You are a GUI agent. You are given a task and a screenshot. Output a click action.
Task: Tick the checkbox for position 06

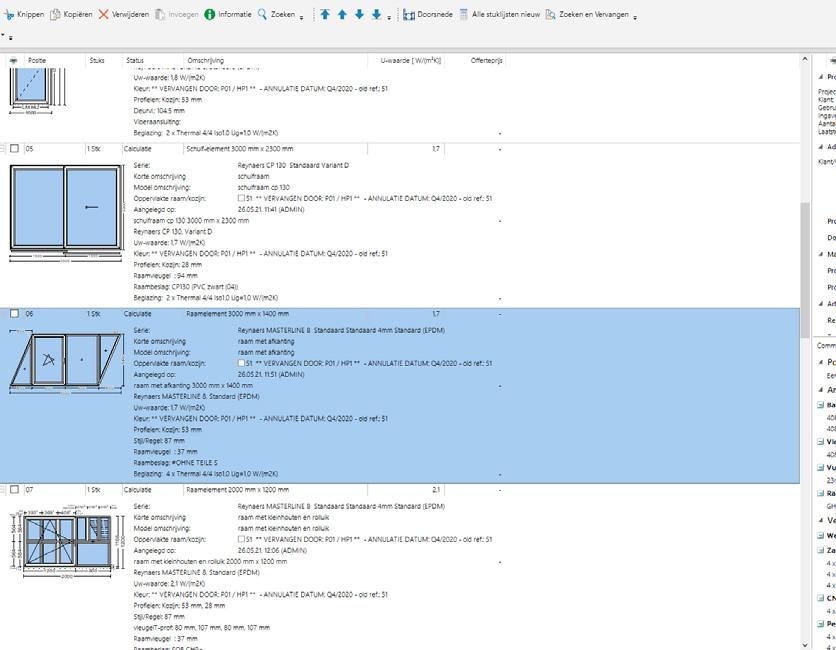pyautogui.click(x=14, y=314)
